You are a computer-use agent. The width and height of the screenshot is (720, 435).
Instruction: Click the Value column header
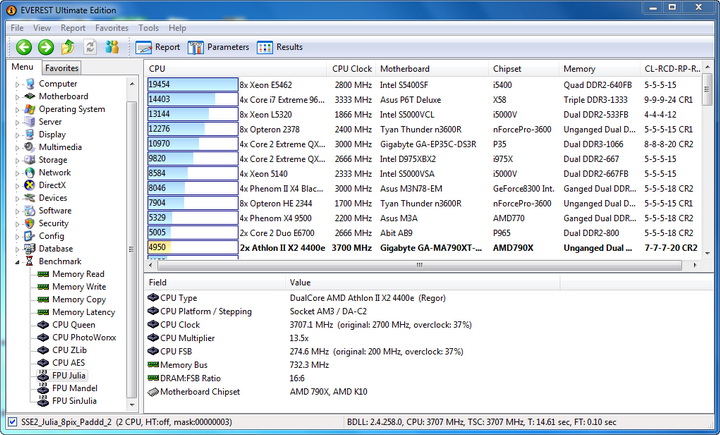(x=422, y=282)
